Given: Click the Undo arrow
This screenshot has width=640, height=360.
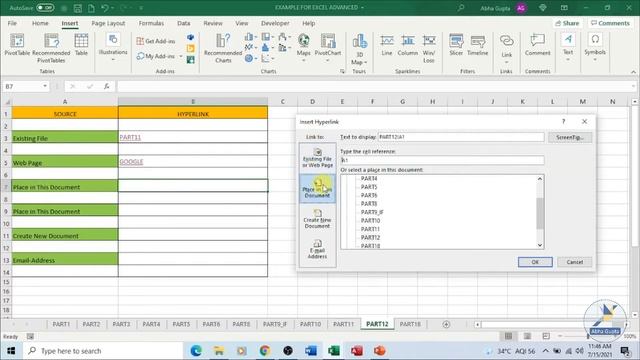Looking at the screenshot, I should pyautogui.click(x=104, y=7).
